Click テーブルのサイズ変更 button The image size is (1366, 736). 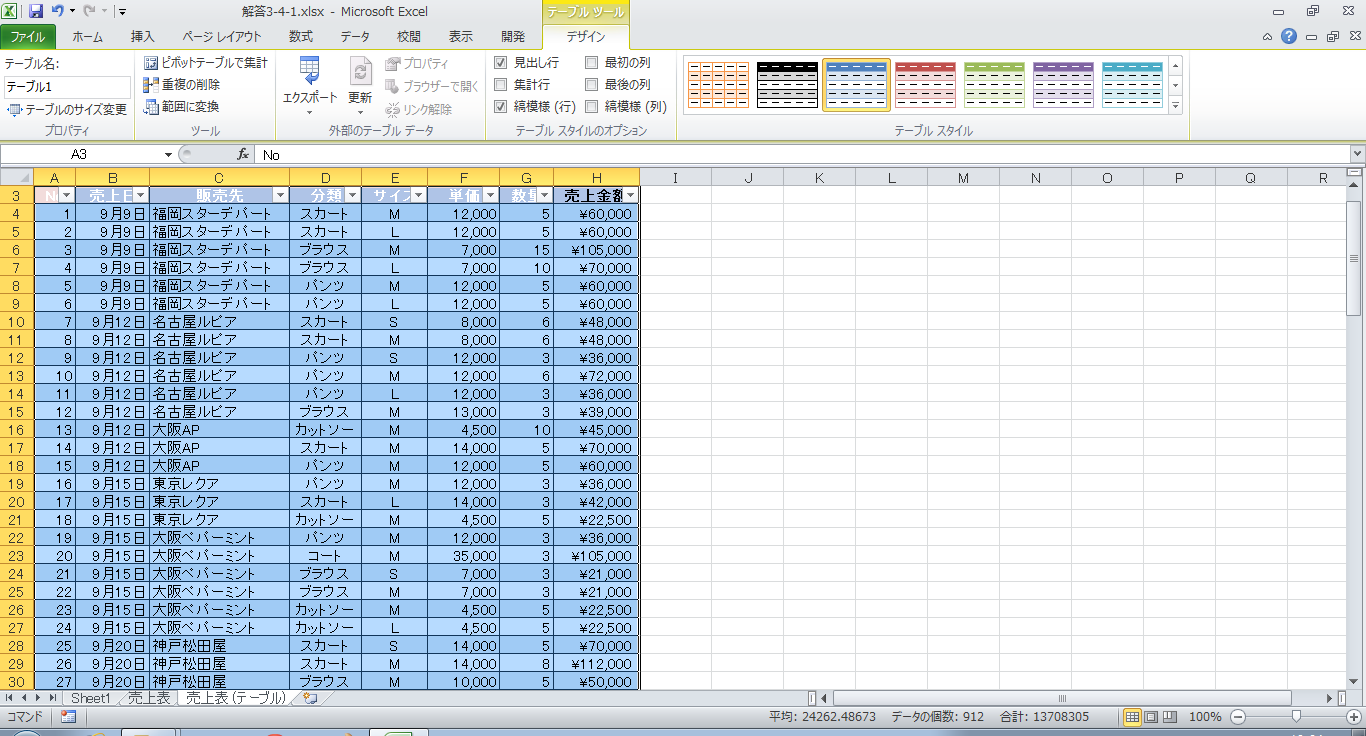68,110
